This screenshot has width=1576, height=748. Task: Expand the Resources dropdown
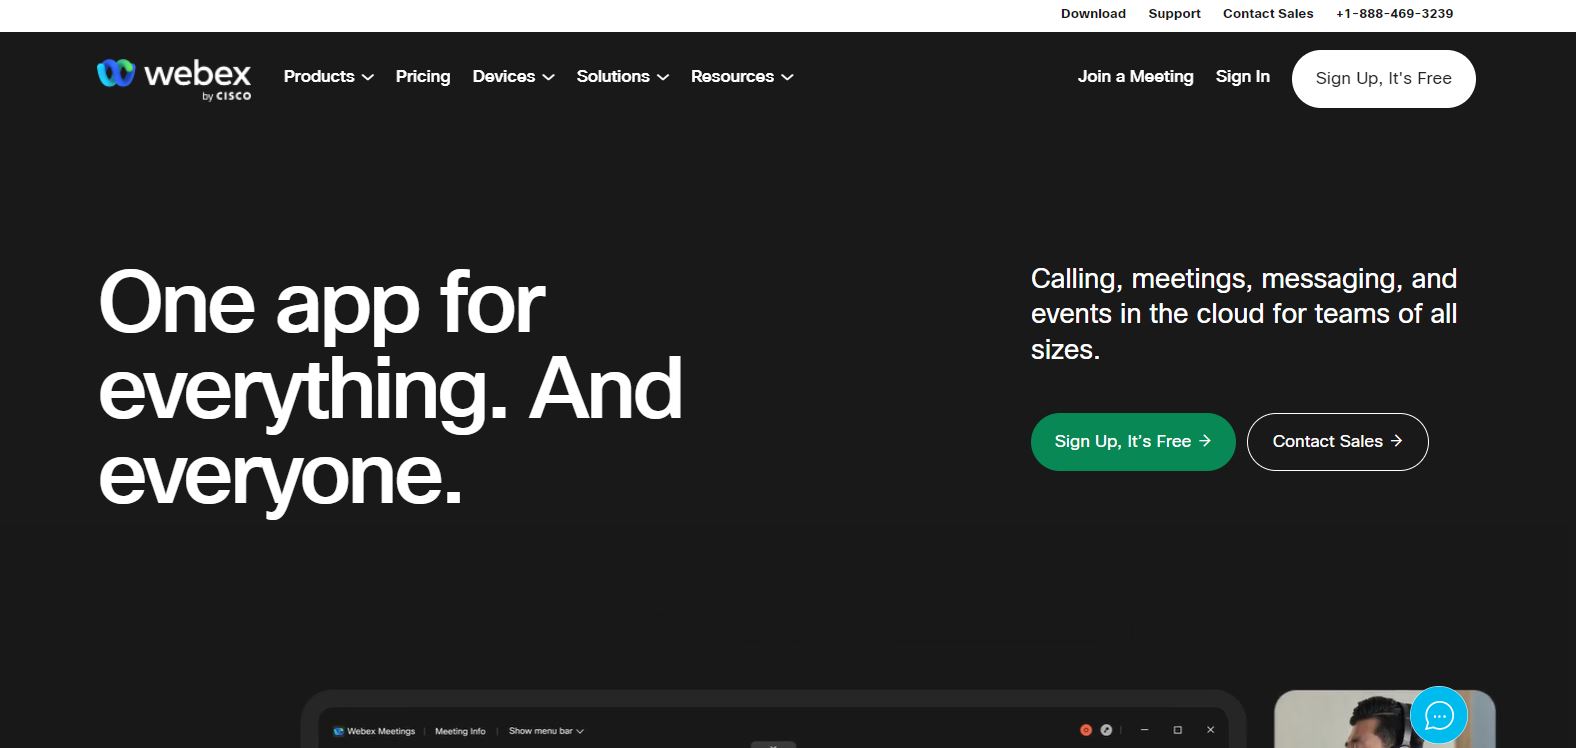(x=742, y=76)
